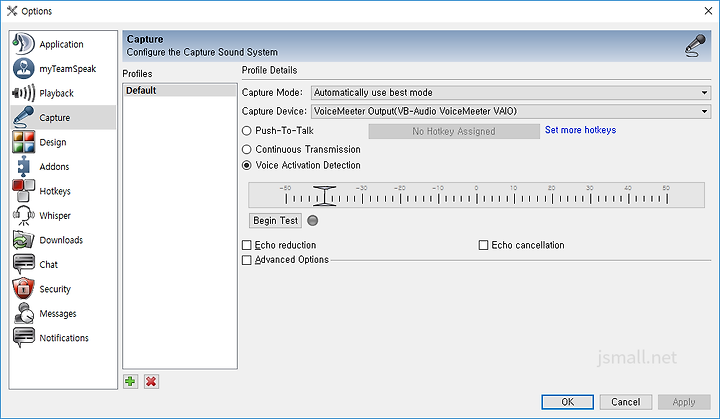The width and height of the screenshot is (720, 419).
Task: Open Hotkeys icon in sidebar
Action: 23,191
